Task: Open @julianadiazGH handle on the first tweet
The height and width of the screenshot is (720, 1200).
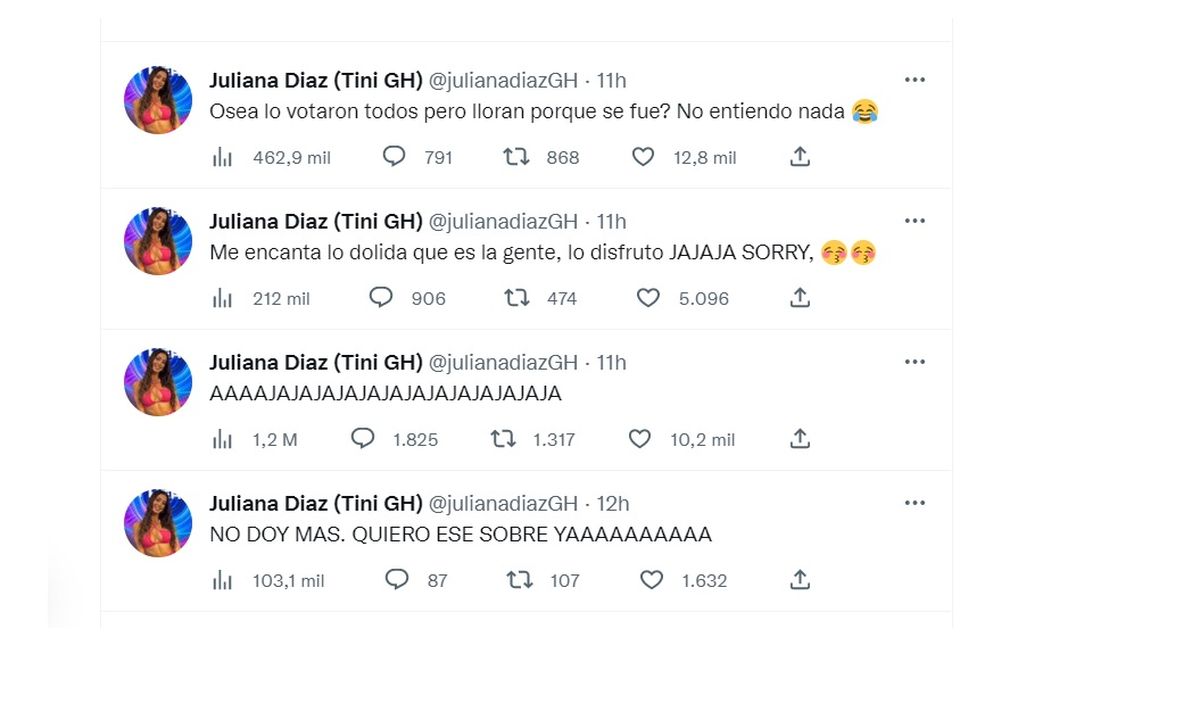Action: tap(503, 80)
